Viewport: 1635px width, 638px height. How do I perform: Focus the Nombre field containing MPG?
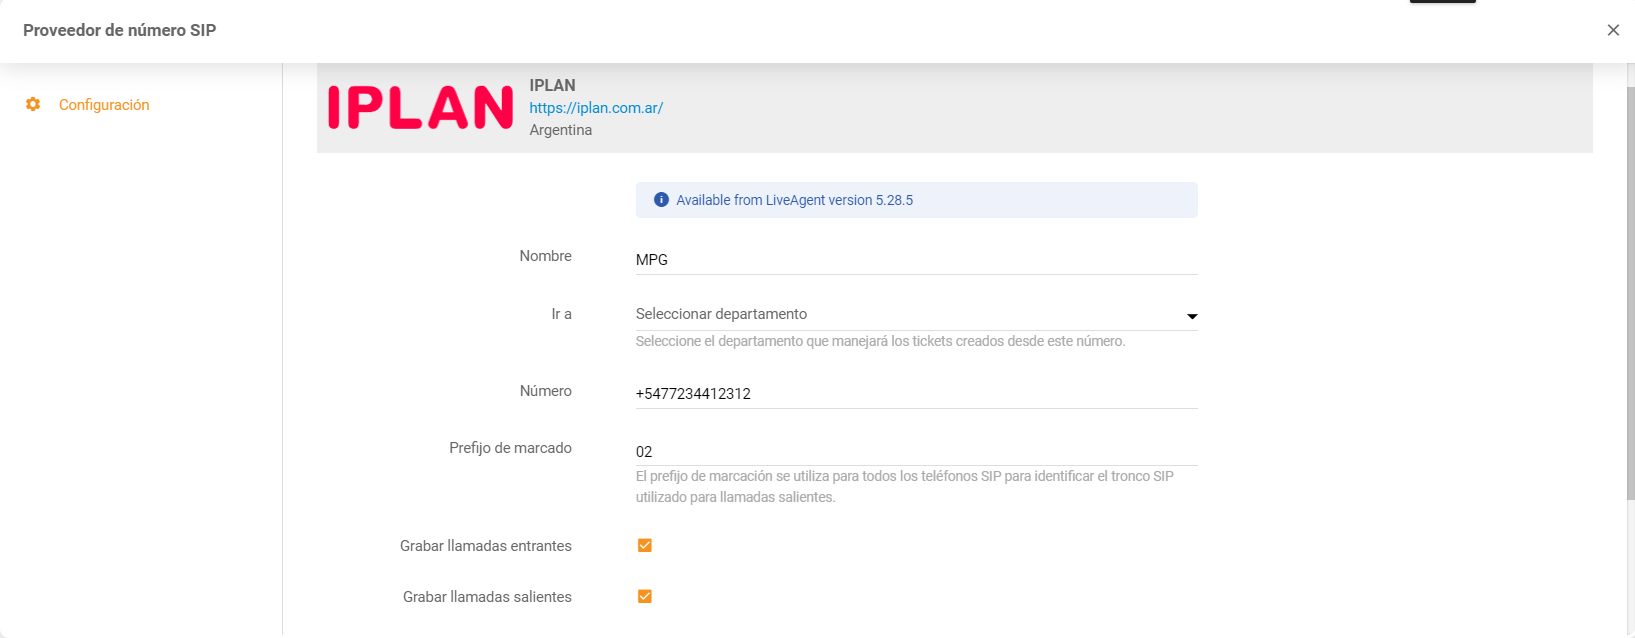click(915, 259)
